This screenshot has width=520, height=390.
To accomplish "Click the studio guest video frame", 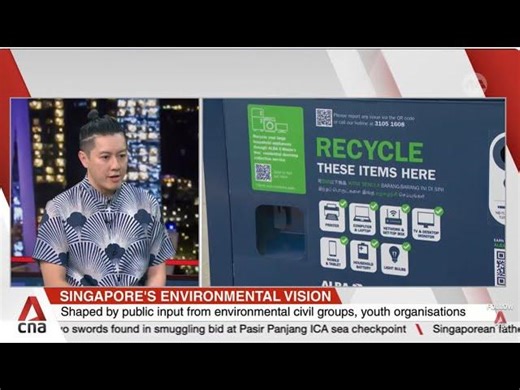I will 105,192.
